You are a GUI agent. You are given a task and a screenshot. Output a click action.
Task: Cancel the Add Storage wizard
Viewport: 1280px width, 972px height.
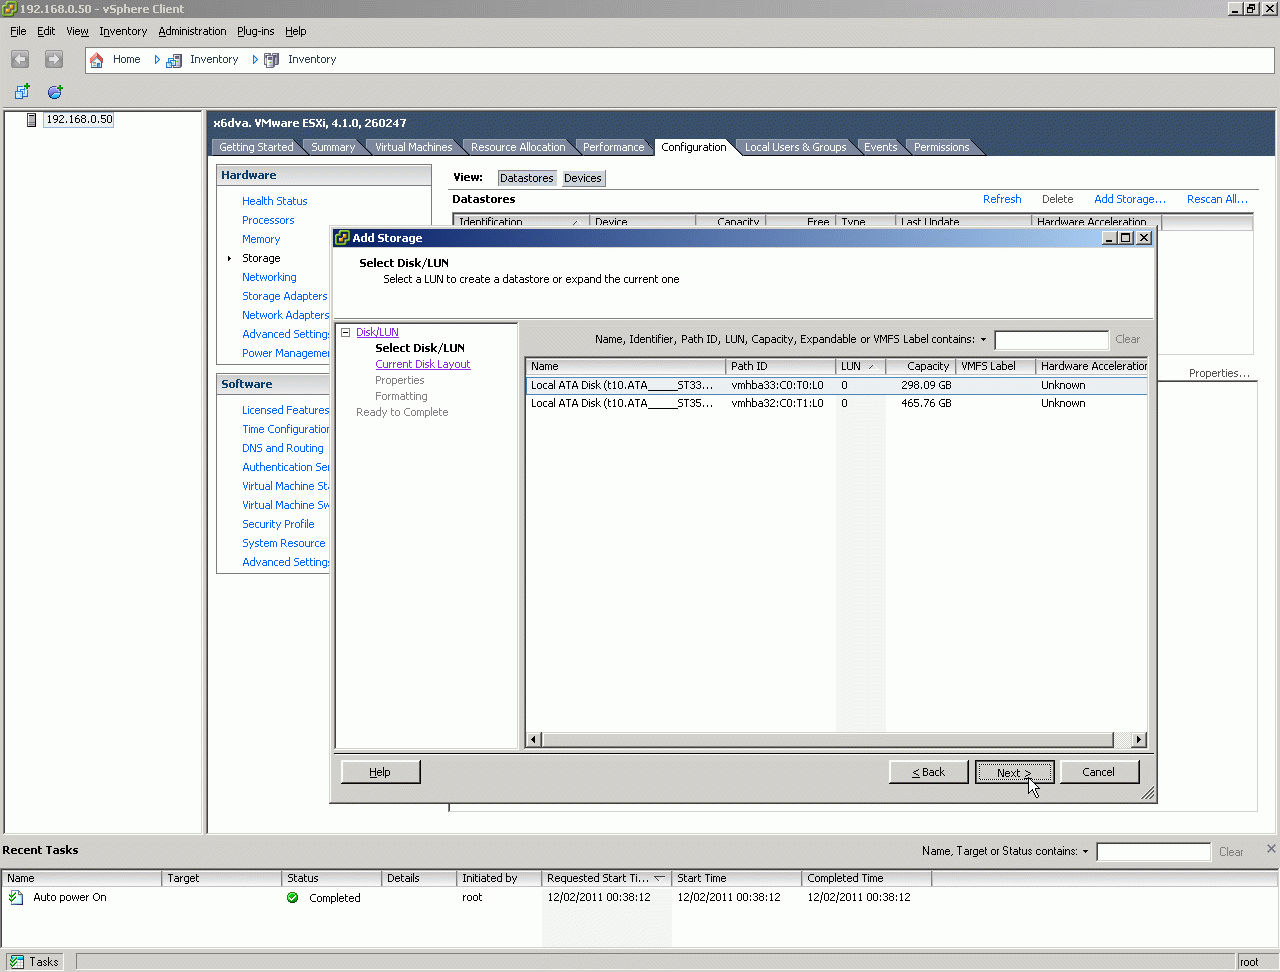[x=1098, y=772]
